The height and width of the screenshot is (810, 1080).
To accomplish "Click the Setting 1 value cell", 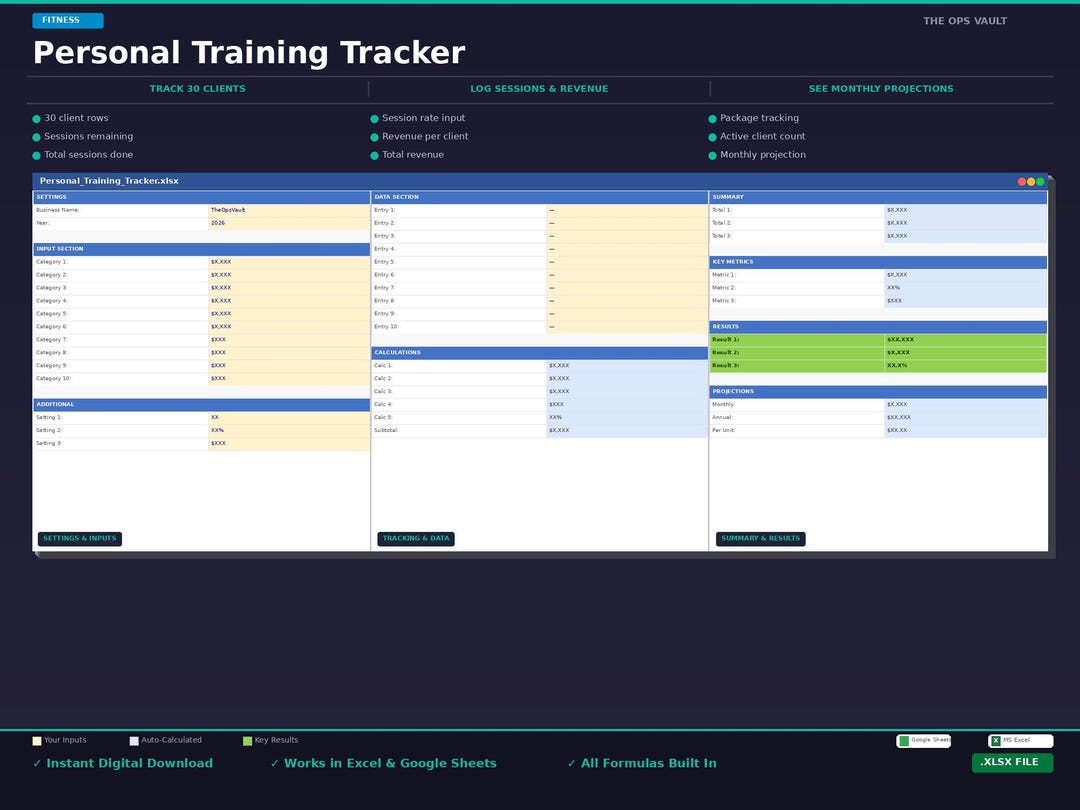I will tap(289, 417).
